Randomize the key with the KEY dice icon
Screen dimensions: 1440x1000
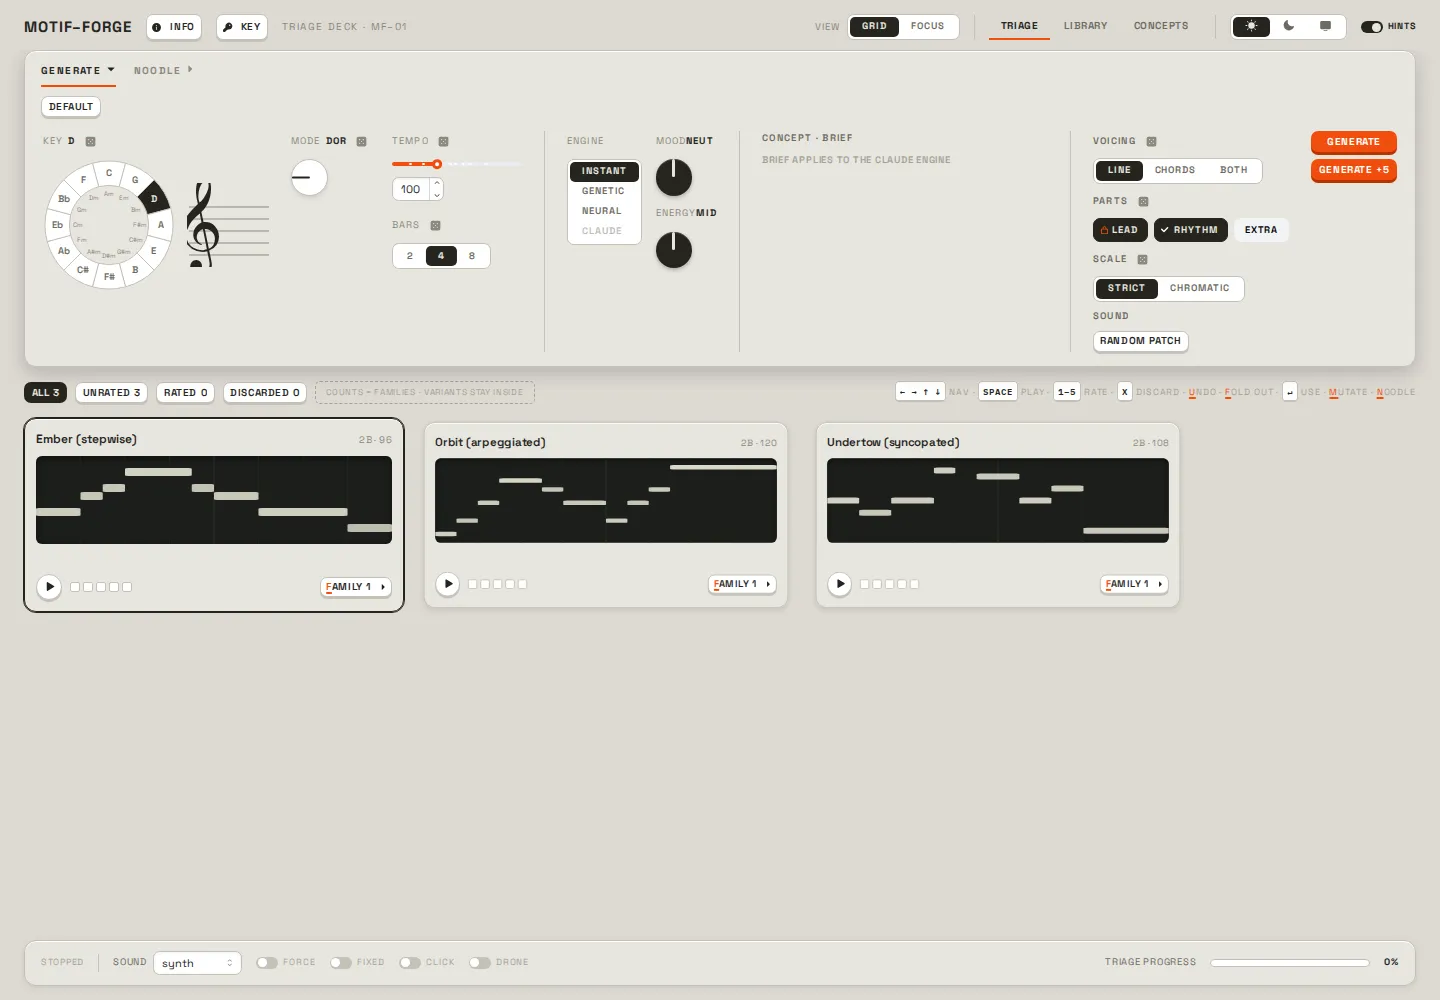click(x=90, y=141)
